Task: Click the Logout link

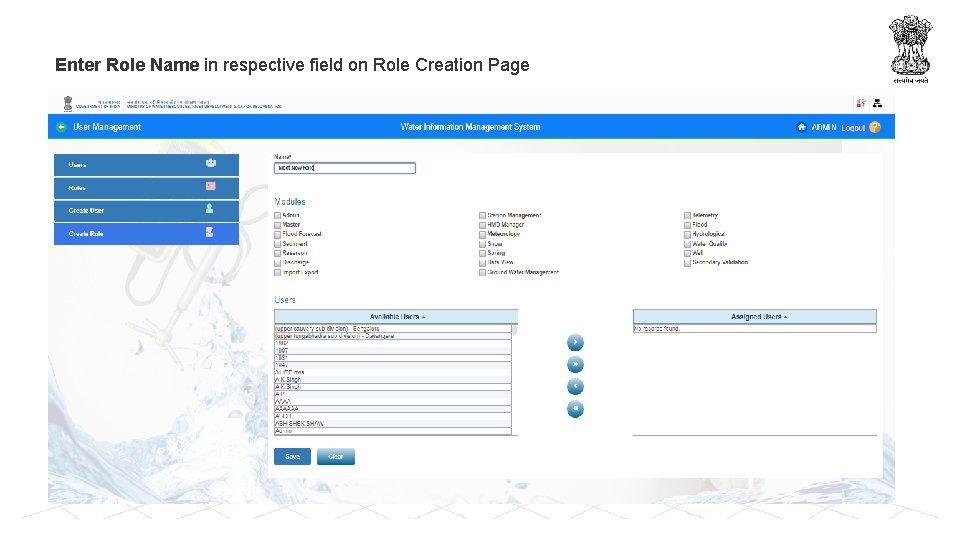Action: pyautogui.click(x=853, y=127)
